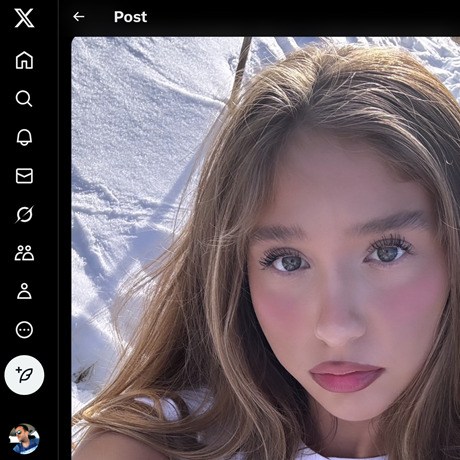Launch Grok from the sidebar
460x460 pixels.
(24, 214)
